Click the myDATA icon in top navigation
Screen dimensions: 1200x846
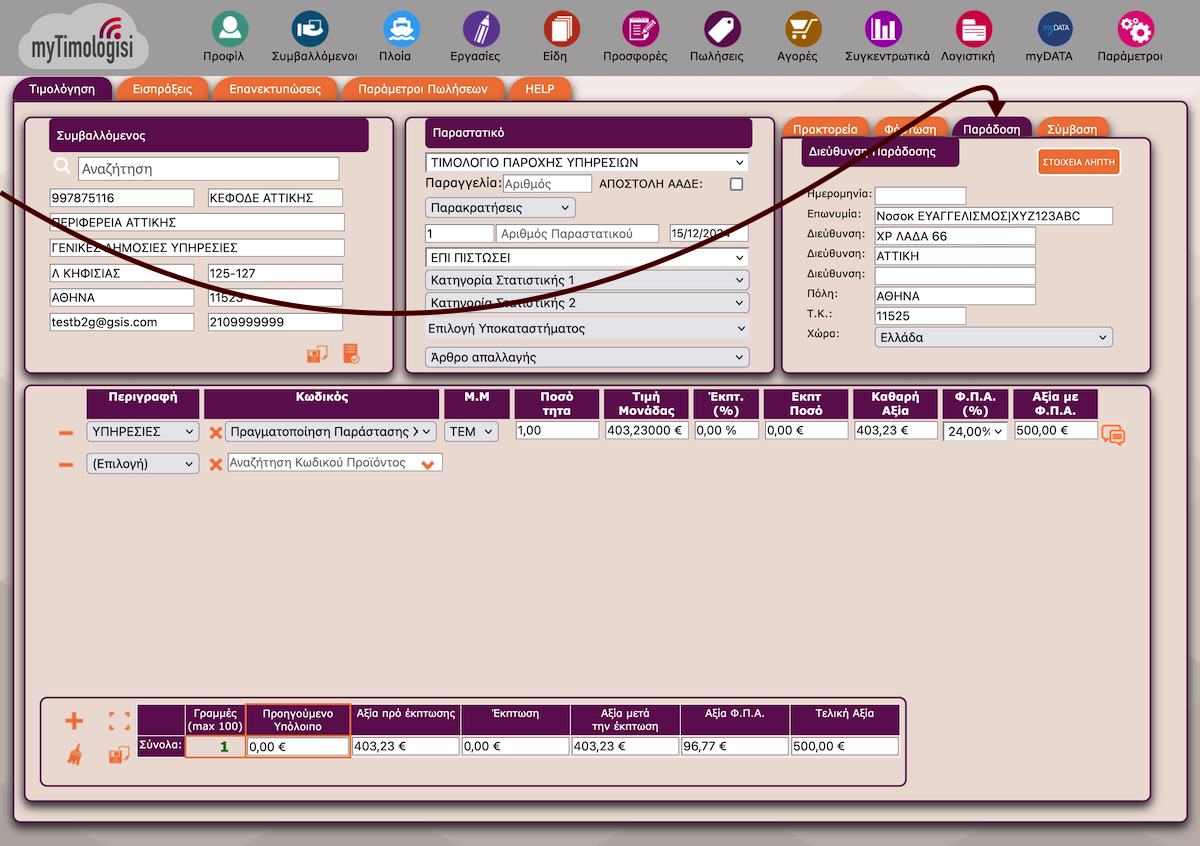click(1049, 30)
